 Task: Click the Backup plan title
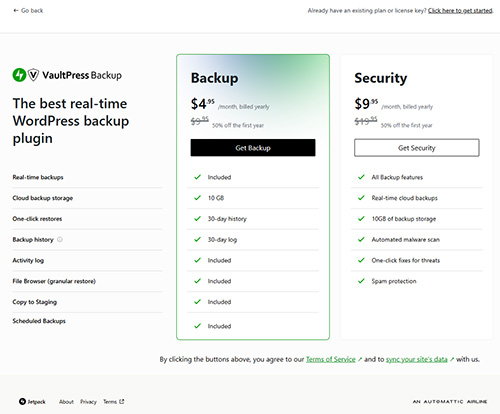coord(215,78)
